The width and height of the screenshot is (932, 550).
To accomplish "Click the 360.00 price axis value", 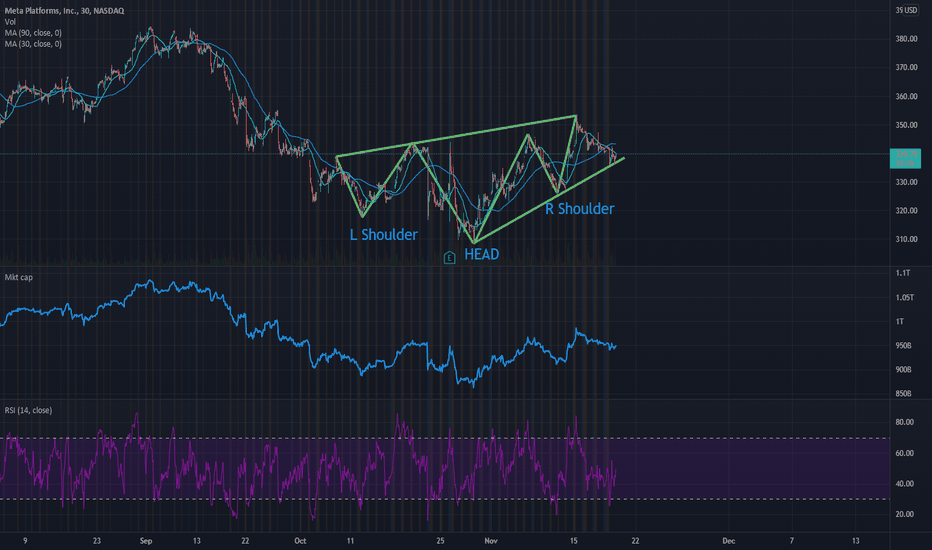I will click(906, 96).
